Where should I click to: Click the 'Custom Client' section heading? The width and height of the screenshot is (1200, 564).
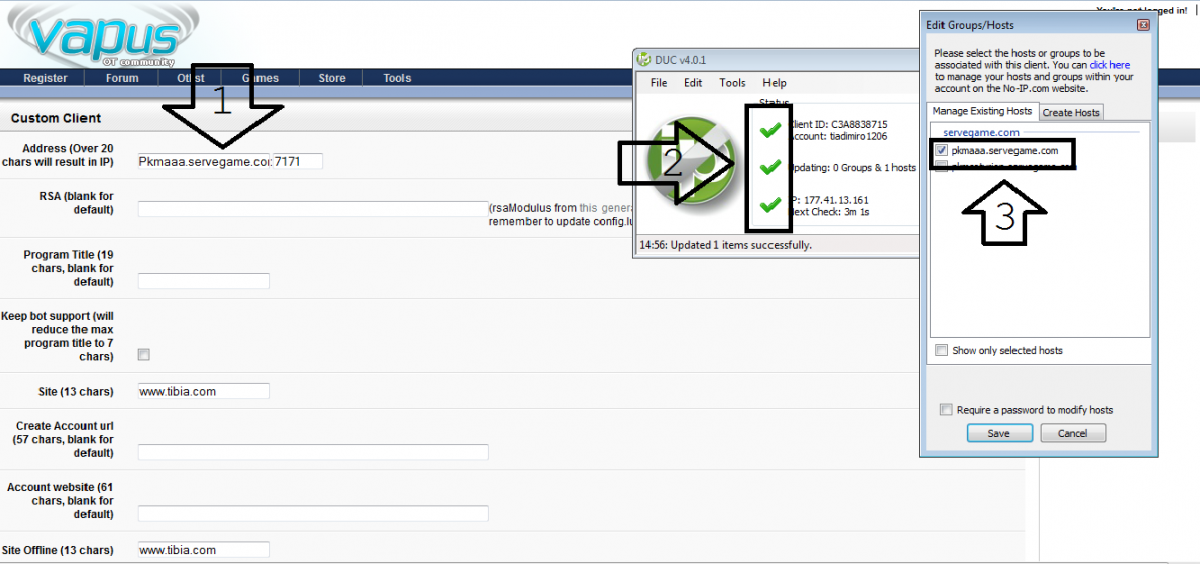[x=56, y=118]
